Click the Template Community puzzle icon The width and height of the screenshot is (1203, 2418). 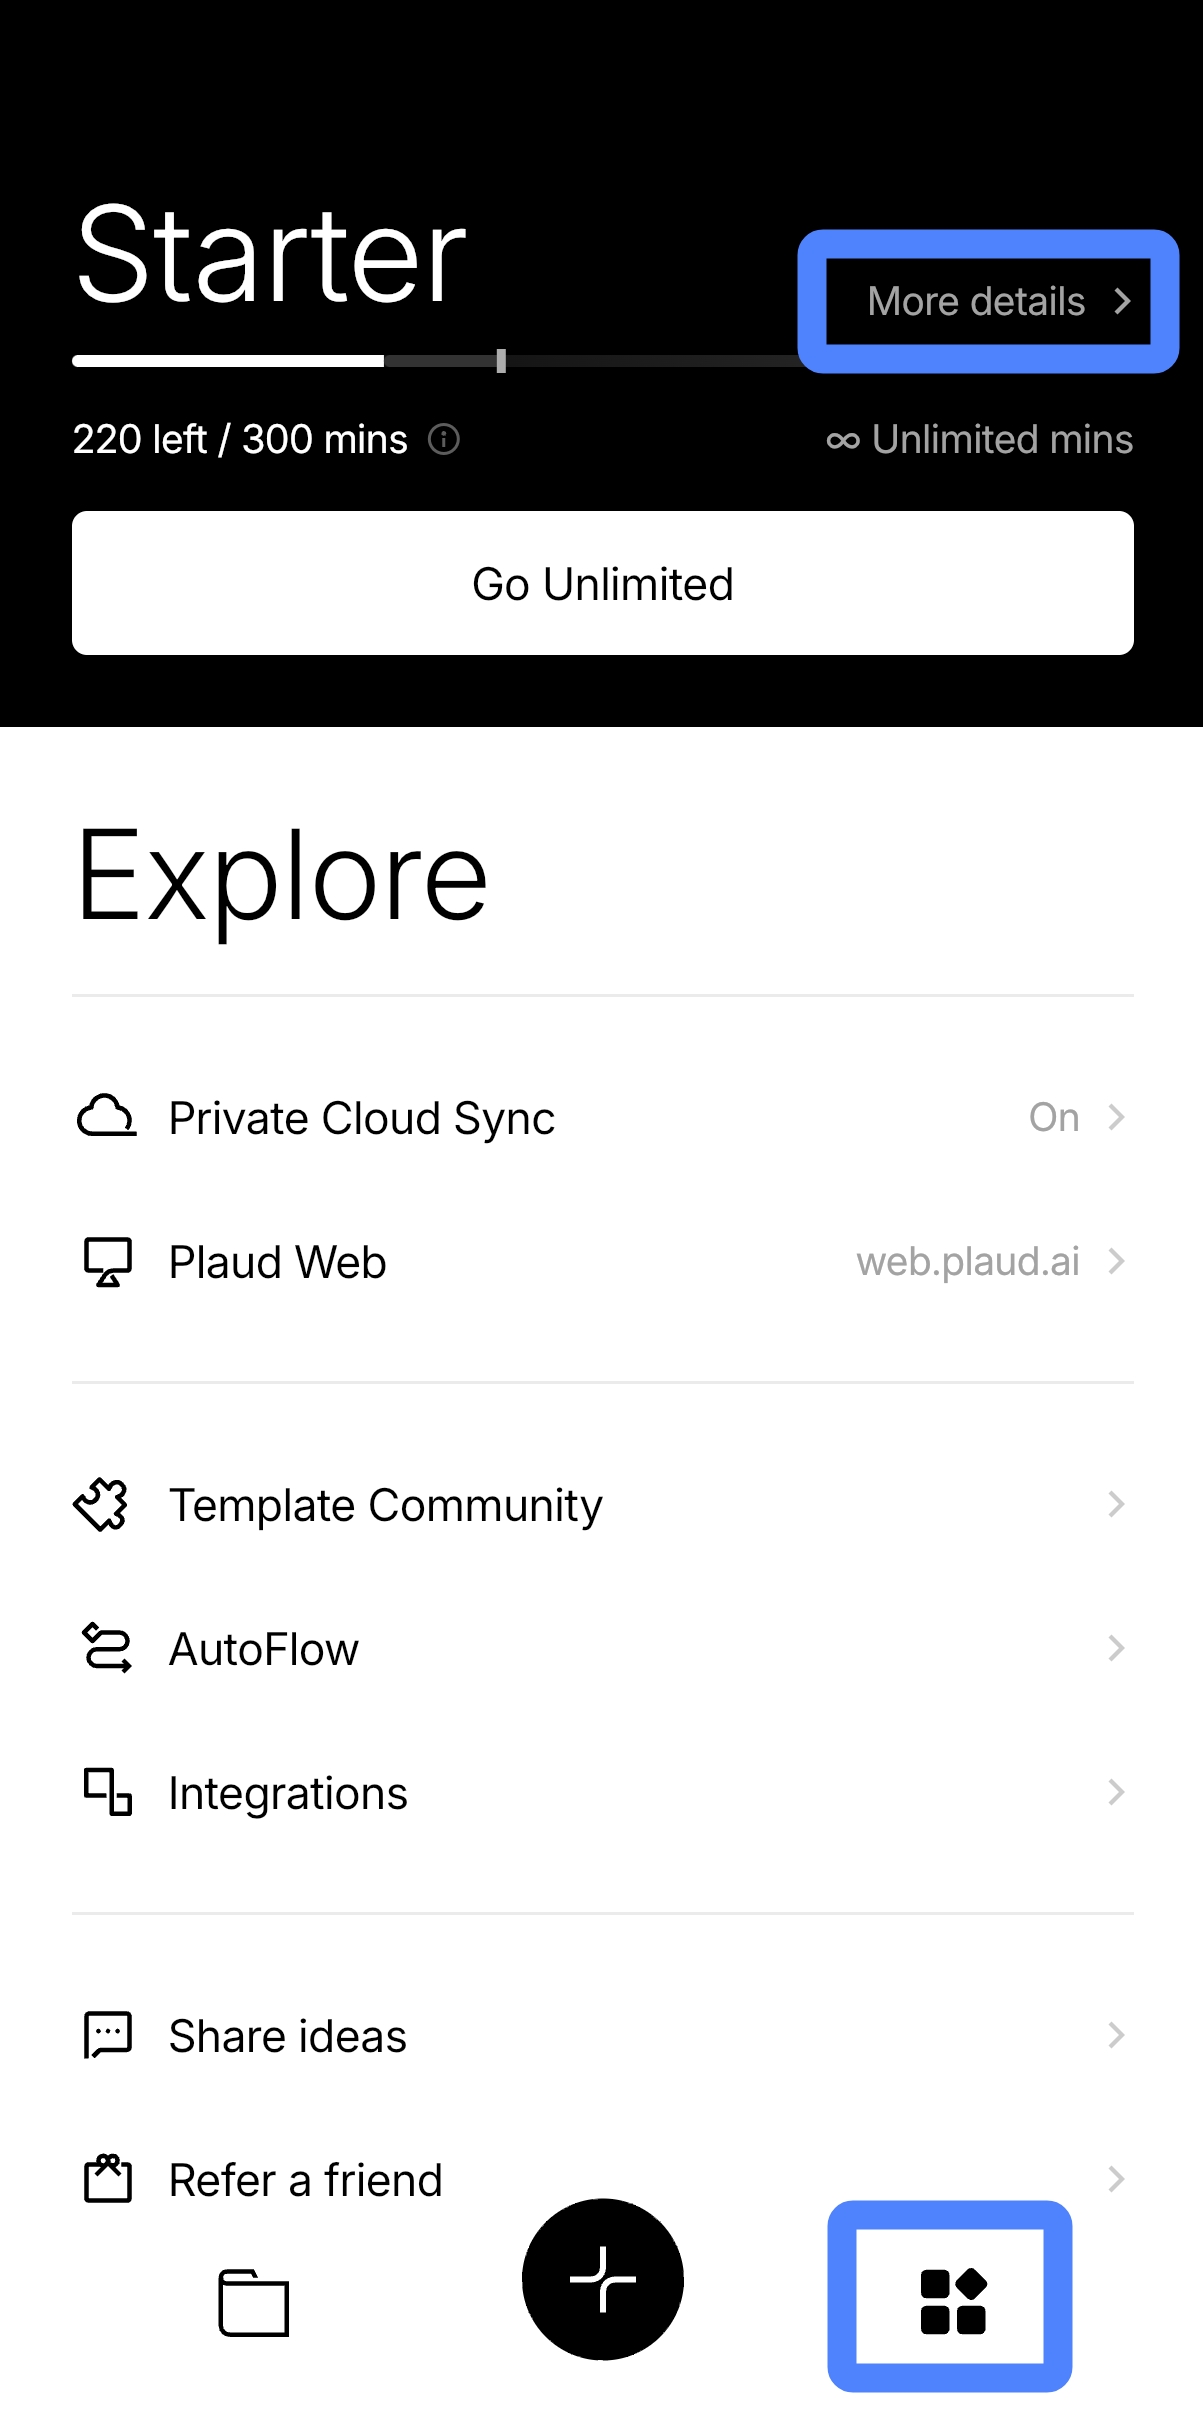coord(102,1505)
